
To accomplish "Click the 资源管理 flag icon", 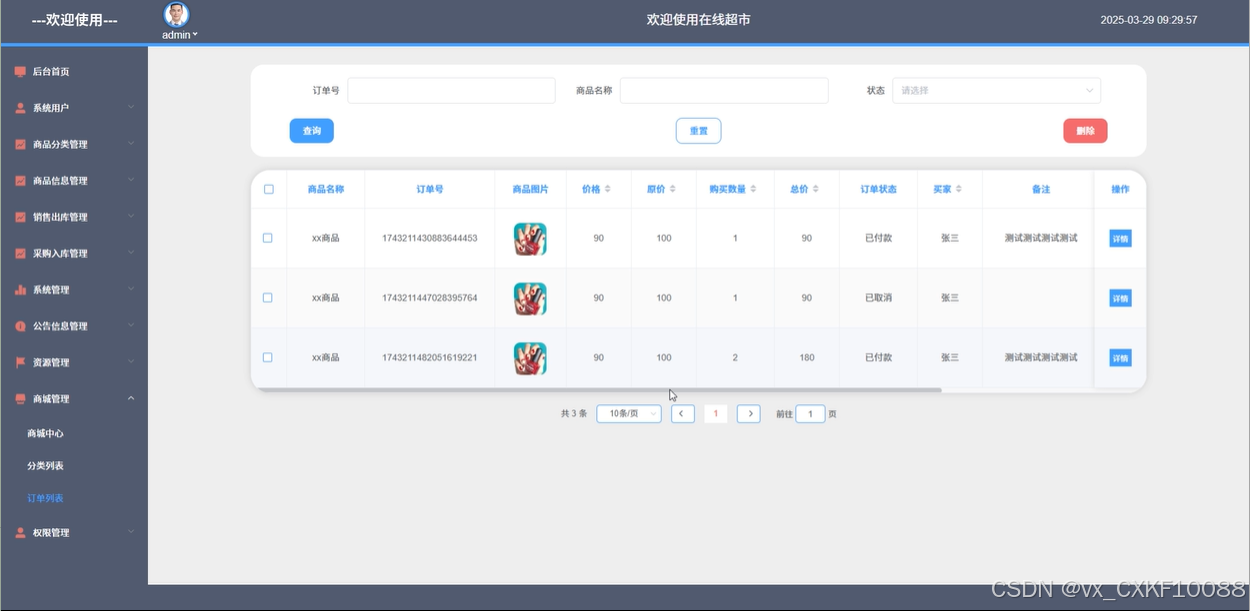I will pyautogui.click(x=20, y=362).
